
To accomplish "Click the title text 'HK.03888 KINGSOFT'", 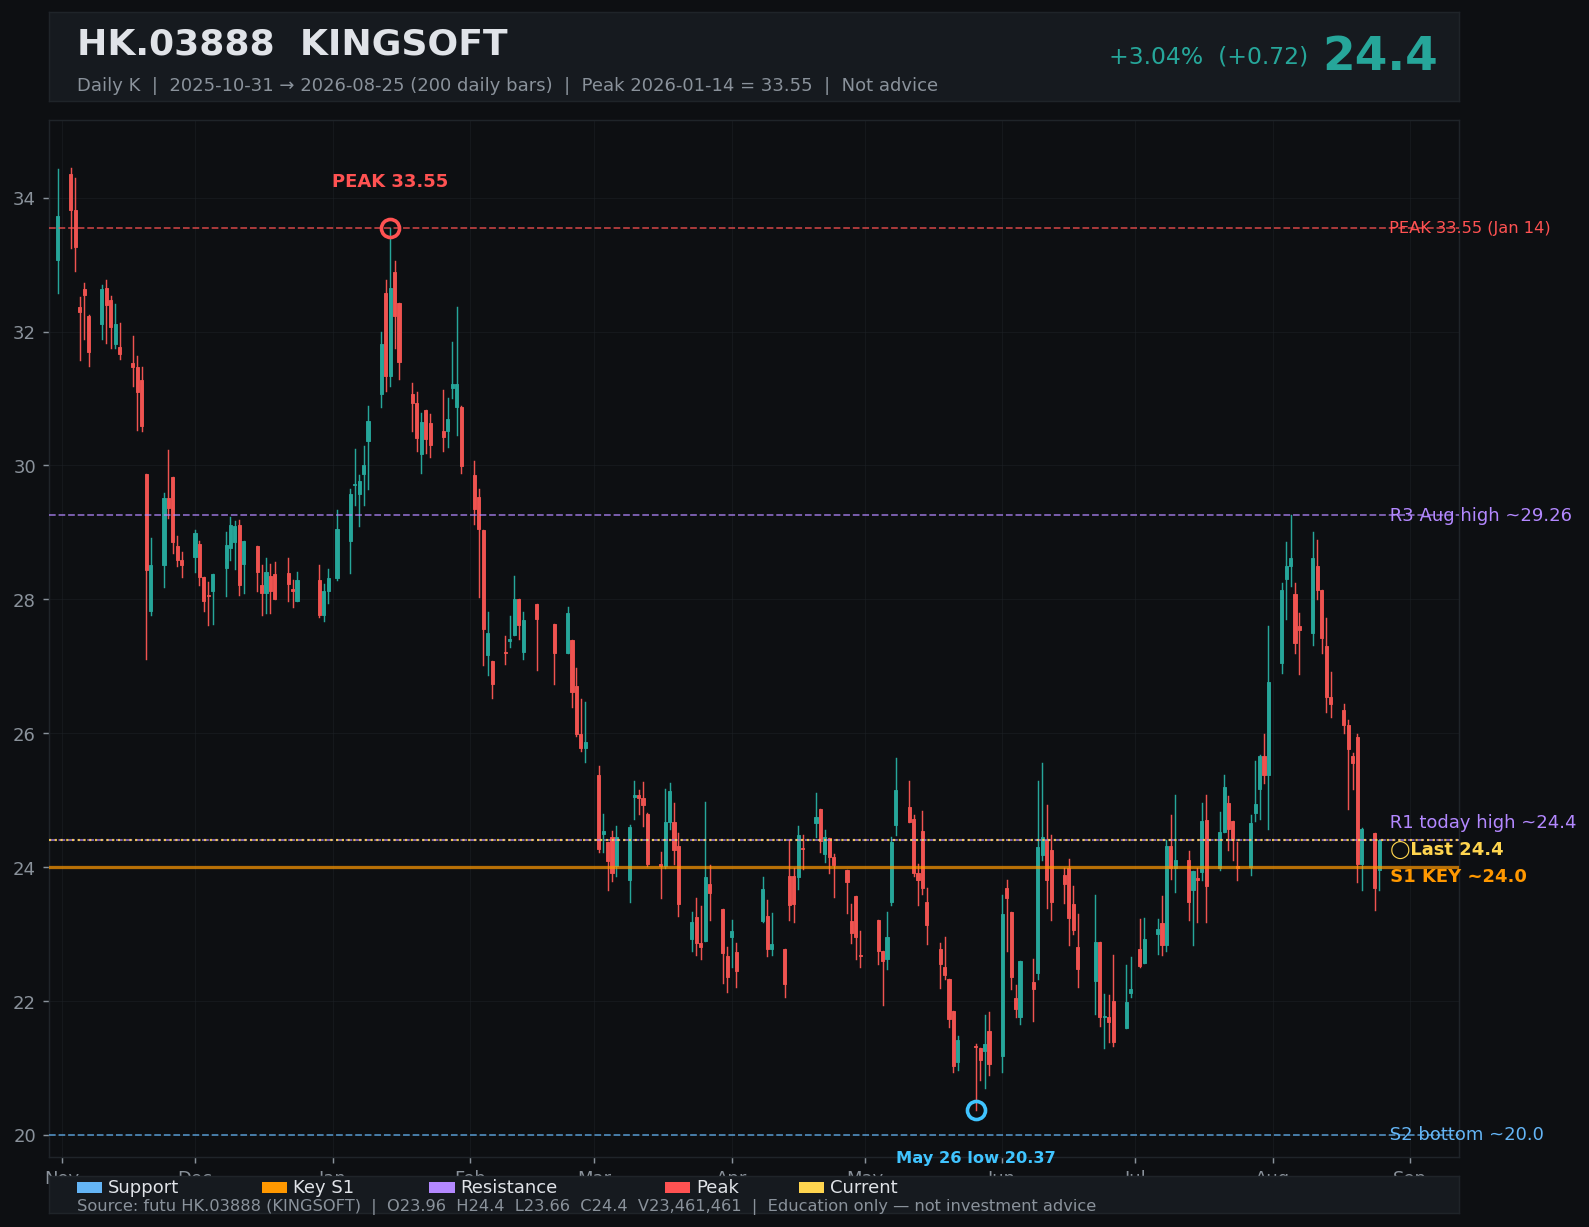I will pyautogui.click(x=292, y=44).
